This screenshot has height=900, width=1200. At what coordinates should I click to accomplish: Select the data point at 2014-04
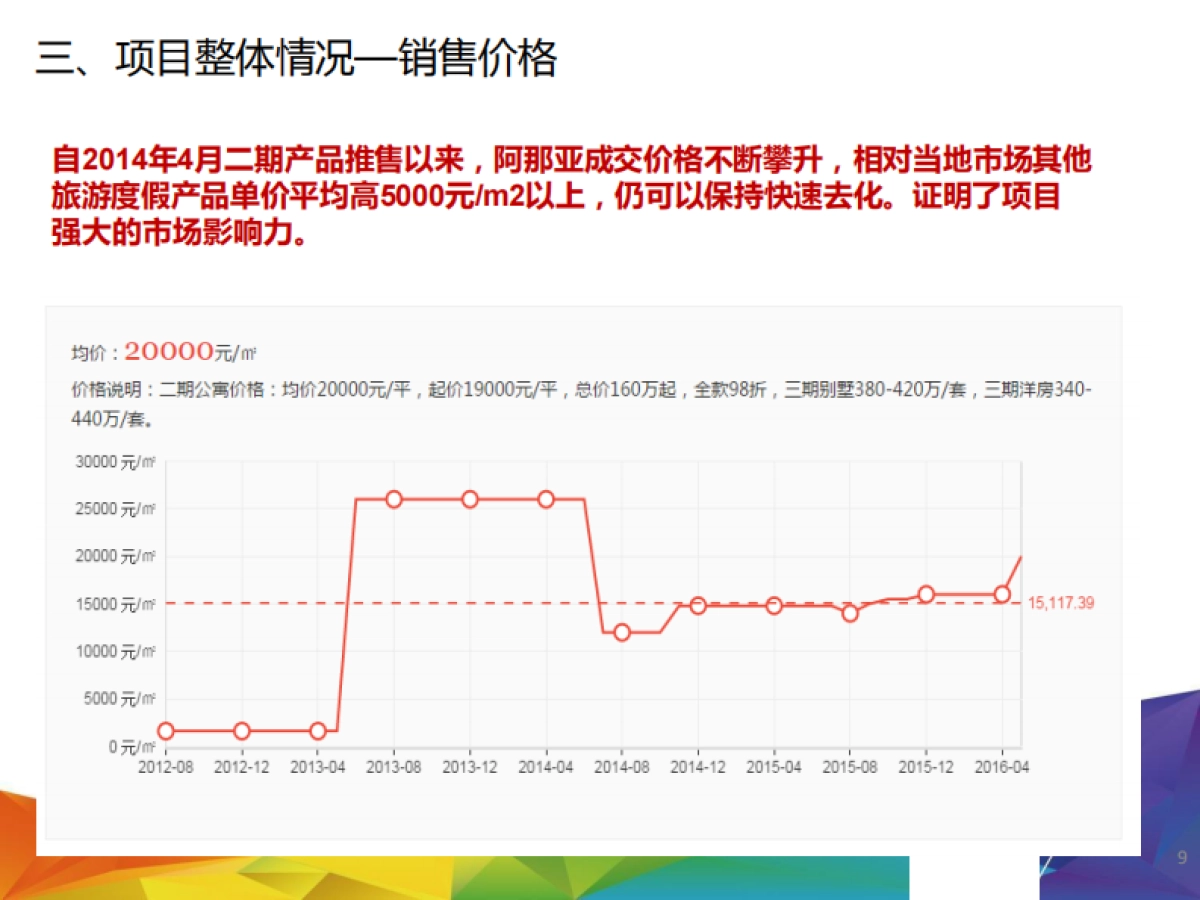546,497
